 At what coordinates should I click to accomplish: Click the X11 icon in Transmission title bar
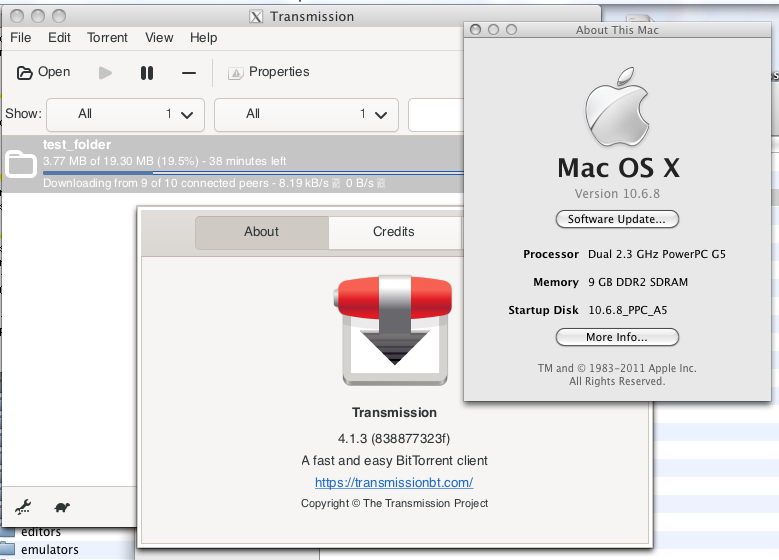(x=256, y=17)
